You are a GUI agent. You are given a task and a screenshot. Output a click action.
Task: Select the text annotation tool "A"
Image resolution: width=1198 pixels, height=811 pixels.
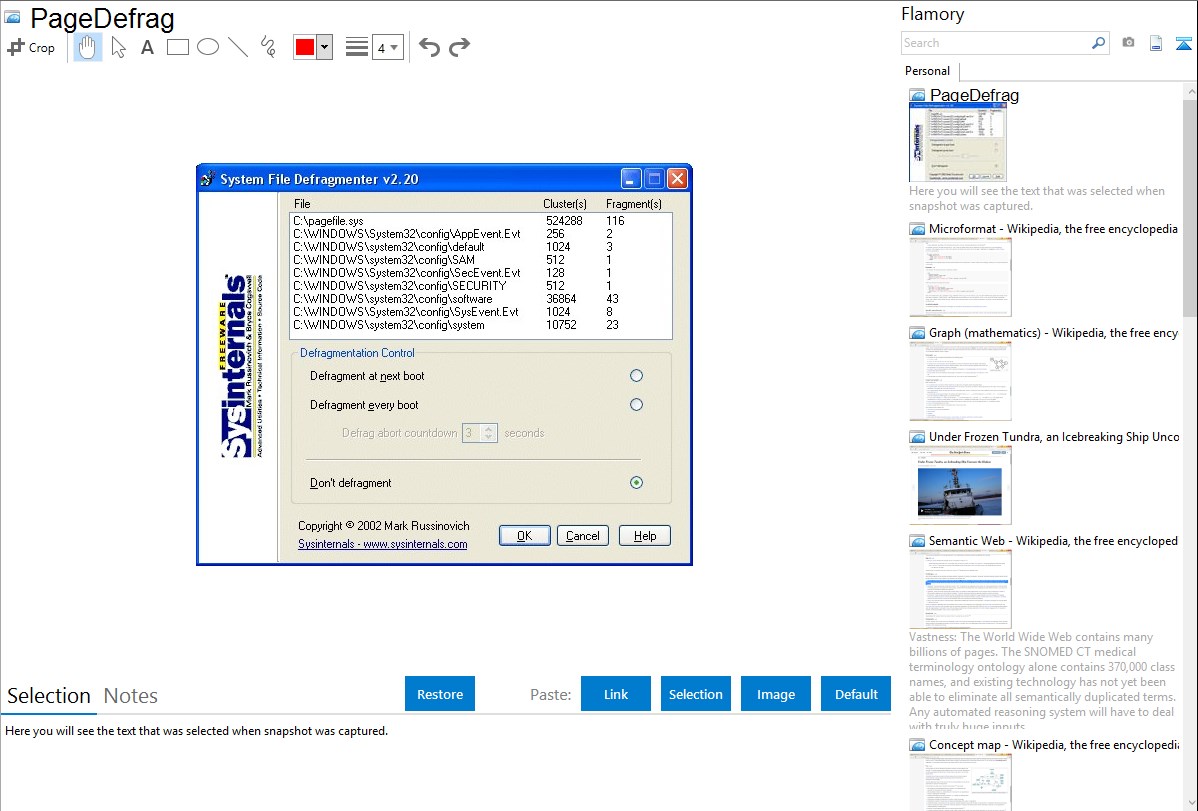pyautogui.click(x=147, y=47)
